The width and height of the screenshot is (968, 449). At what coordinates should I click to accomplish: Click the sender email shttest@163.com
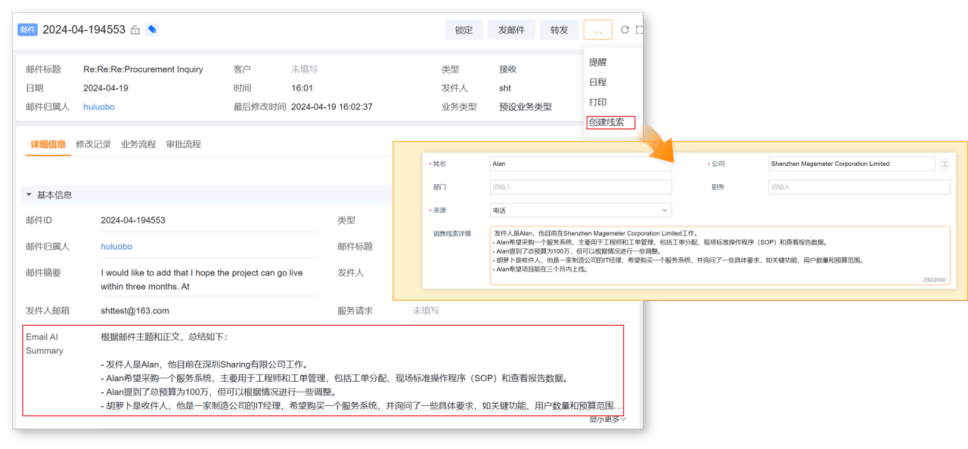(x=135, y=311)
